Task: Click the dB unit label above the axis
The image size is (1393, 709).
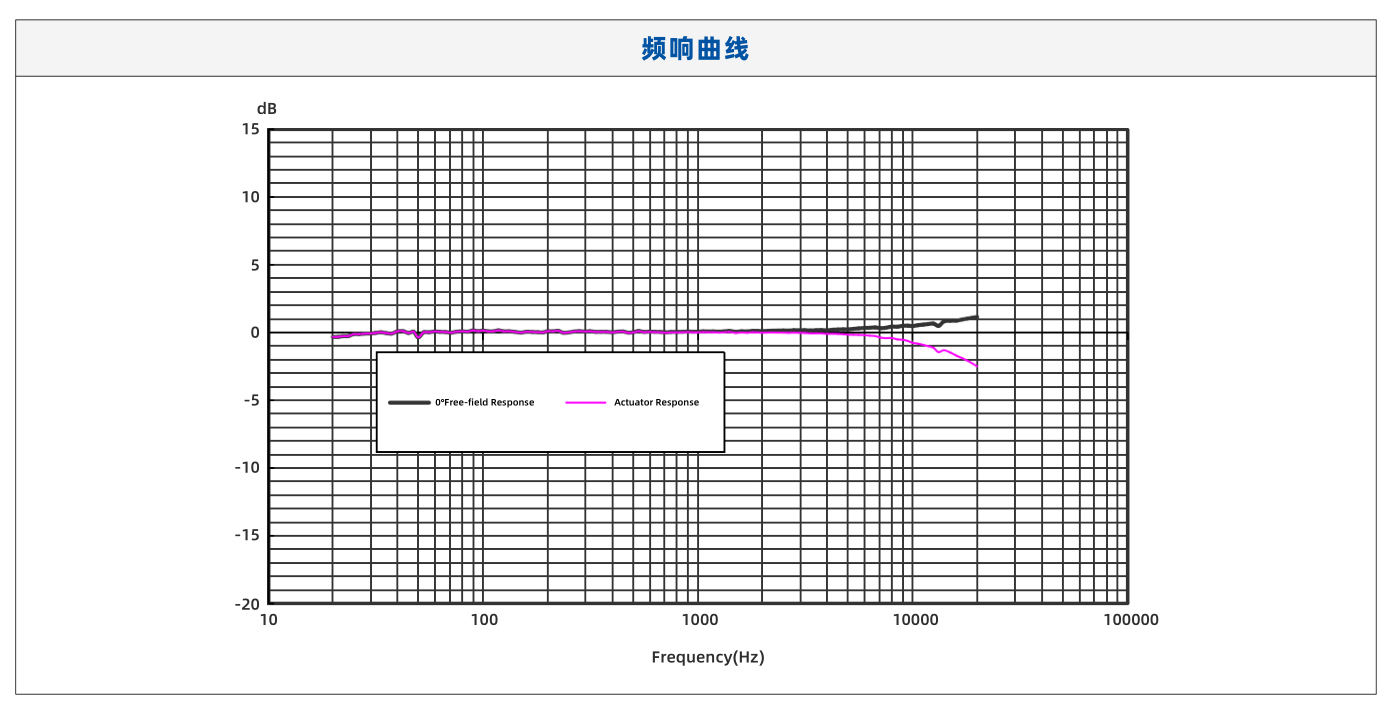Action: click(267, 108)
